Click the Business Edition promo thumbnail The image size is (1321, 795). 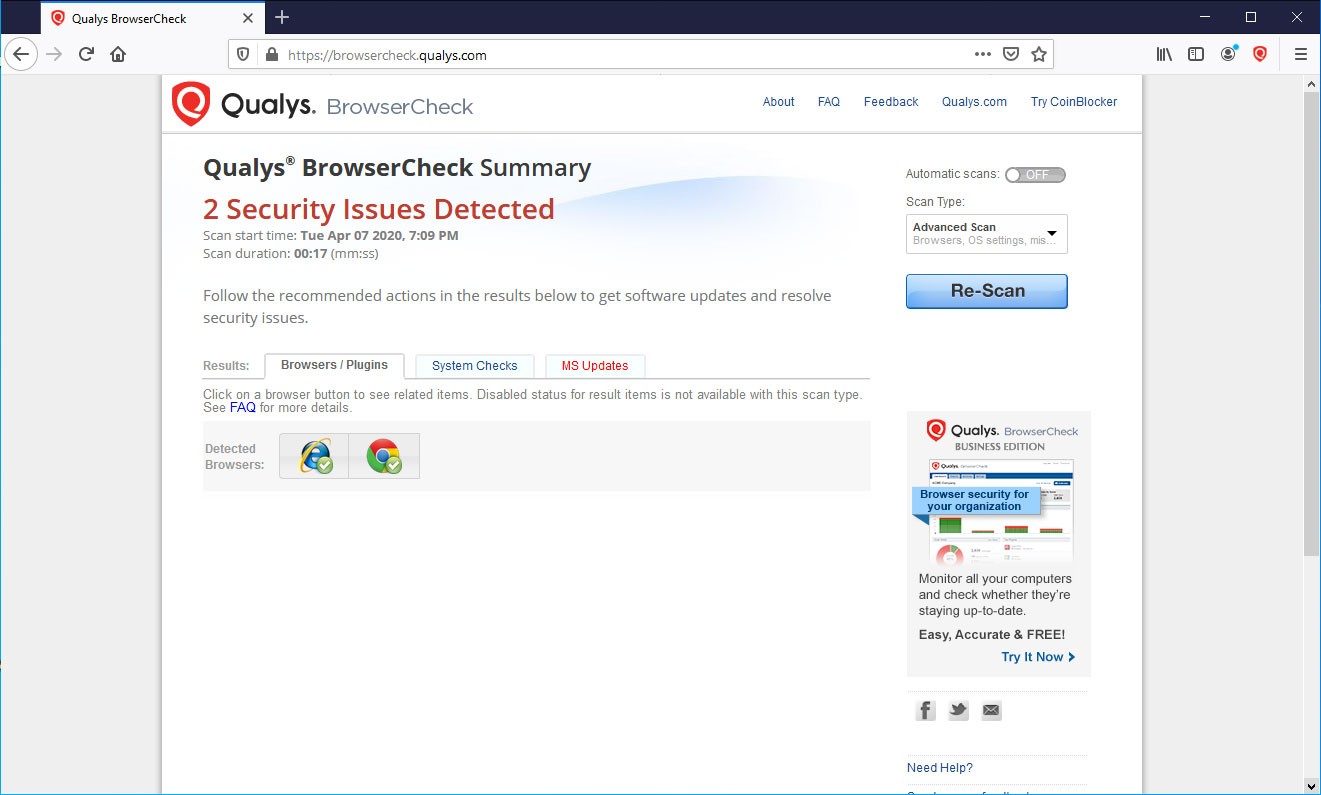(x=999, y=510)
